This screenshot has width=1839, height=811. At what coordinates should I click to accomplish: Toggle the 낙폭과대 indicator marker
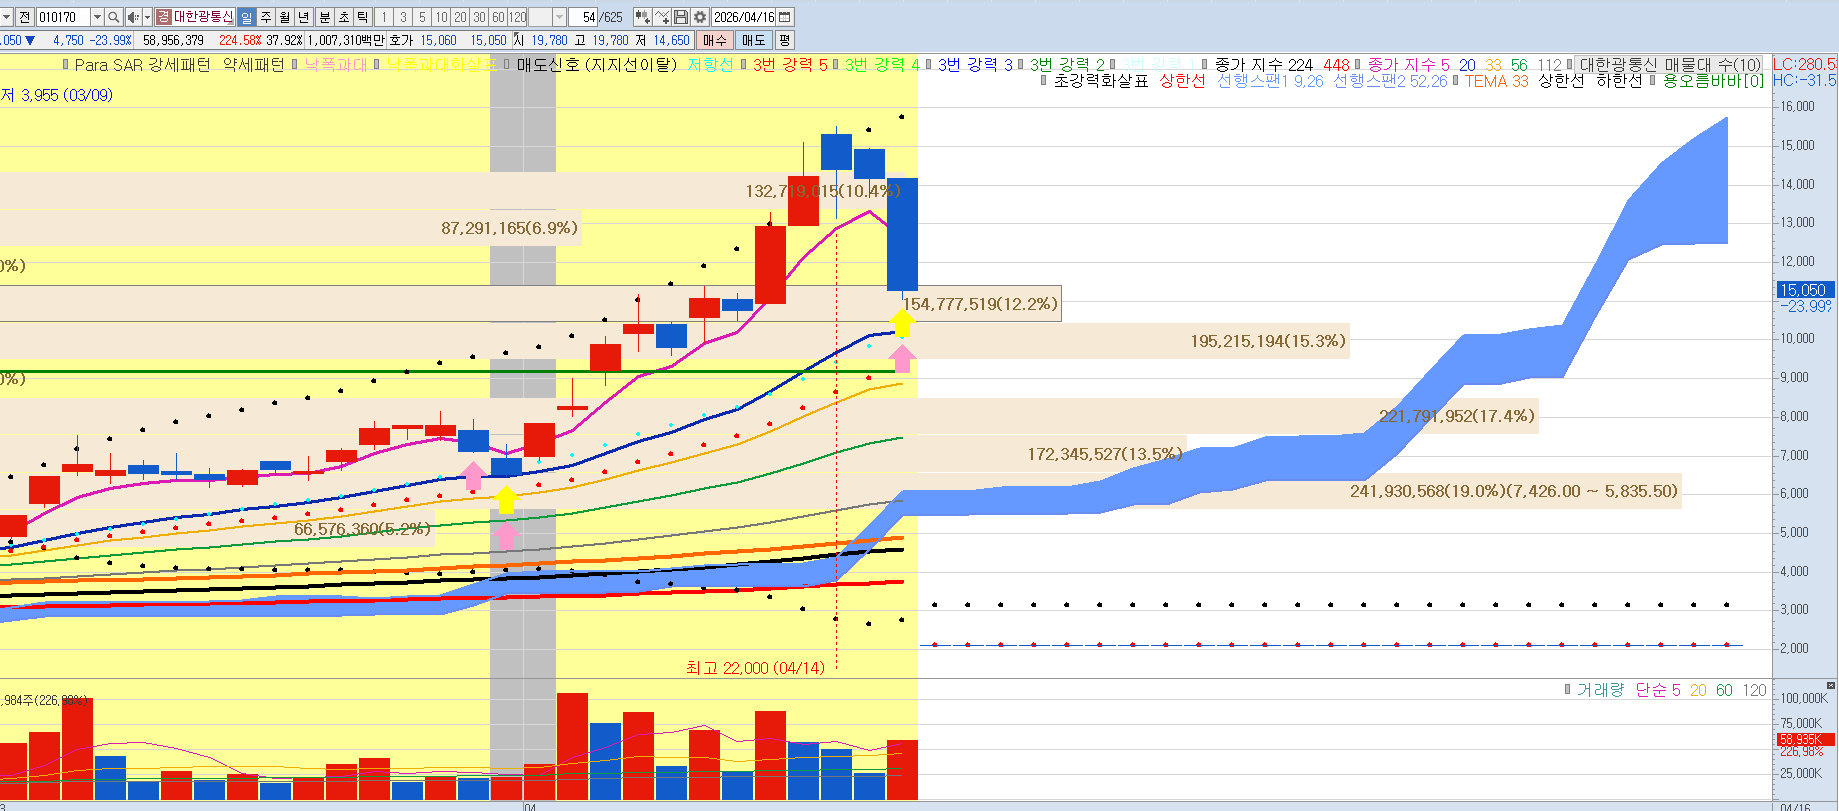[x=296, y=65]
